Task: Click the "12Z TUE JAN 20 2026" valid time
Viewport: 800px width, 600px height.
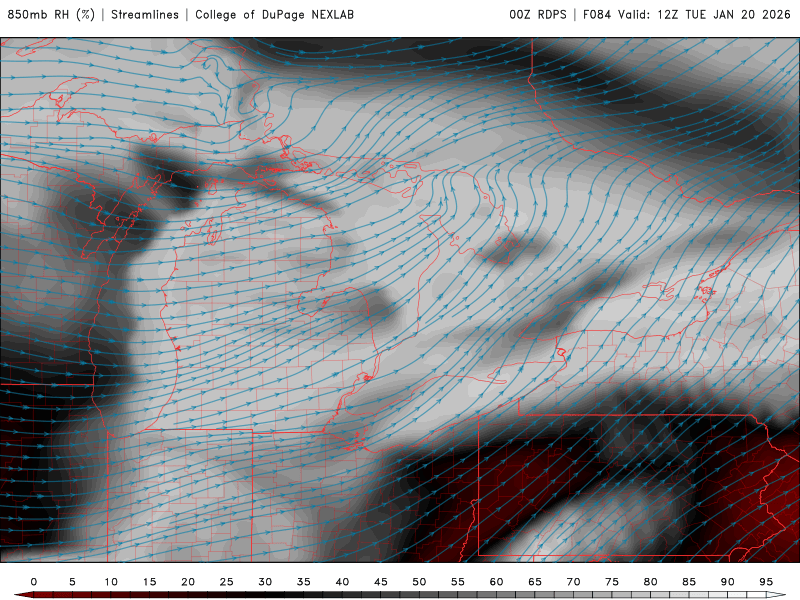Action: (x=724, y=15)
